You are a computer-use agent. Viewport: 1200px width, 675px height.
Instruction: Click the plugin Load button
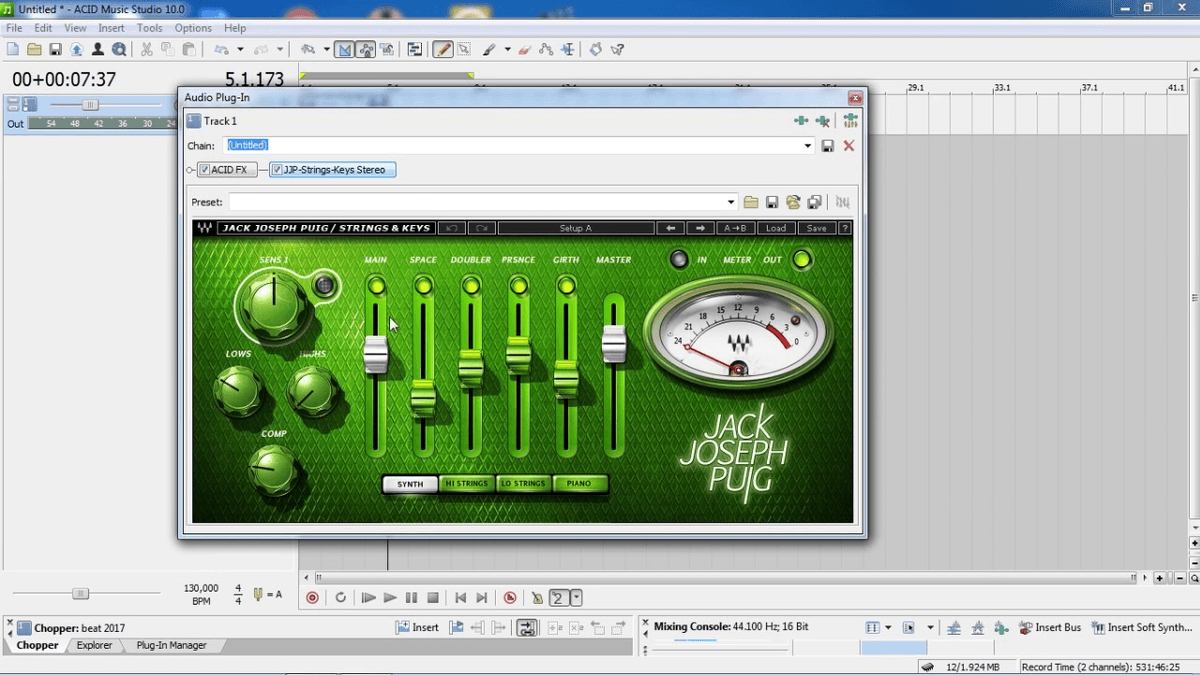(x=776, y=228)
